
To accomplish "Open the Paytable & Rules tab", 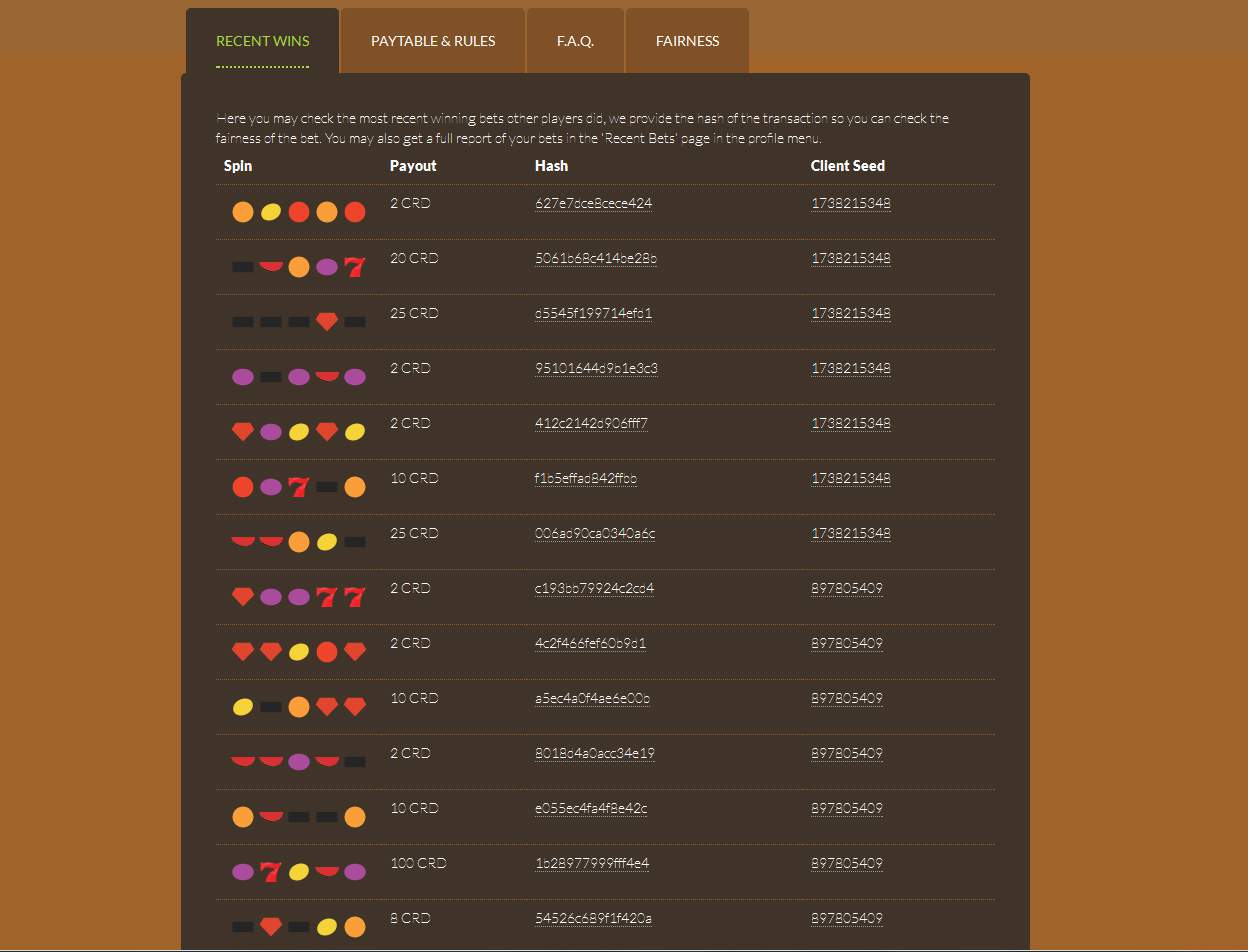I will (x=433, y=41).
